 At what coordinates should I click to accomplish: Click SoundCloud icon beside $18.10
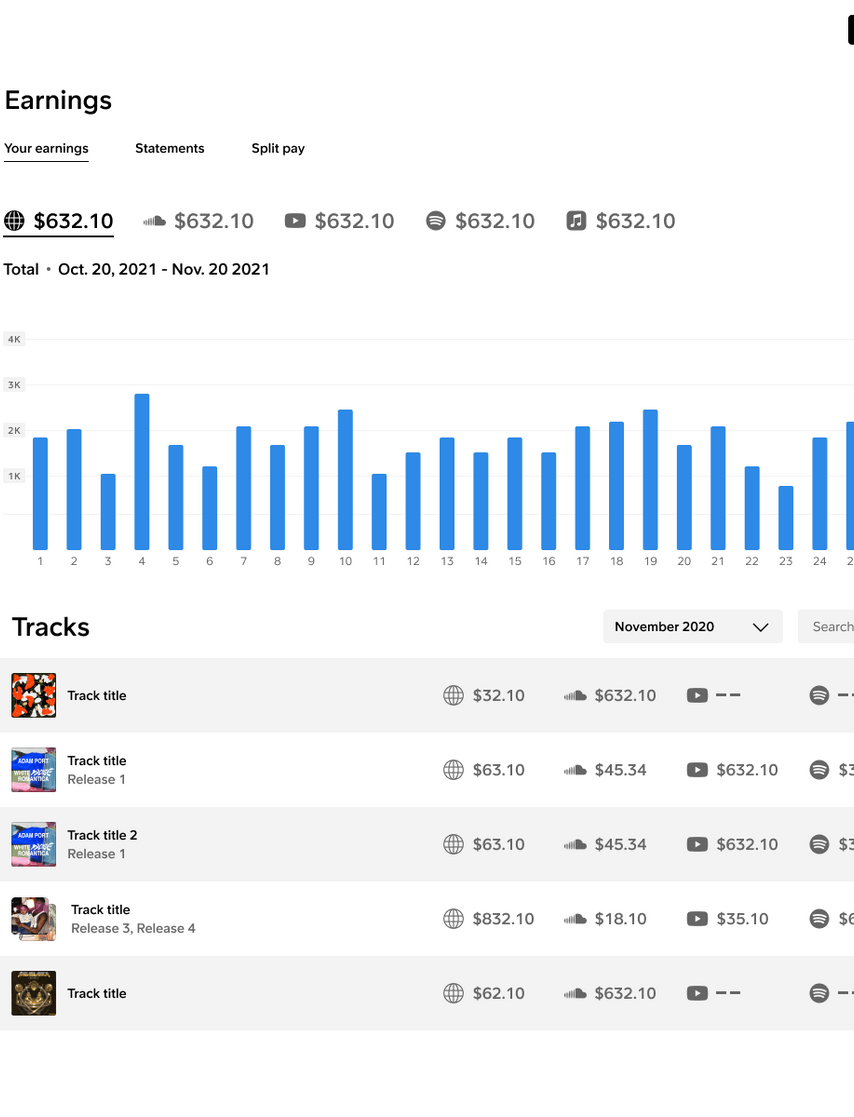[575, 920]
